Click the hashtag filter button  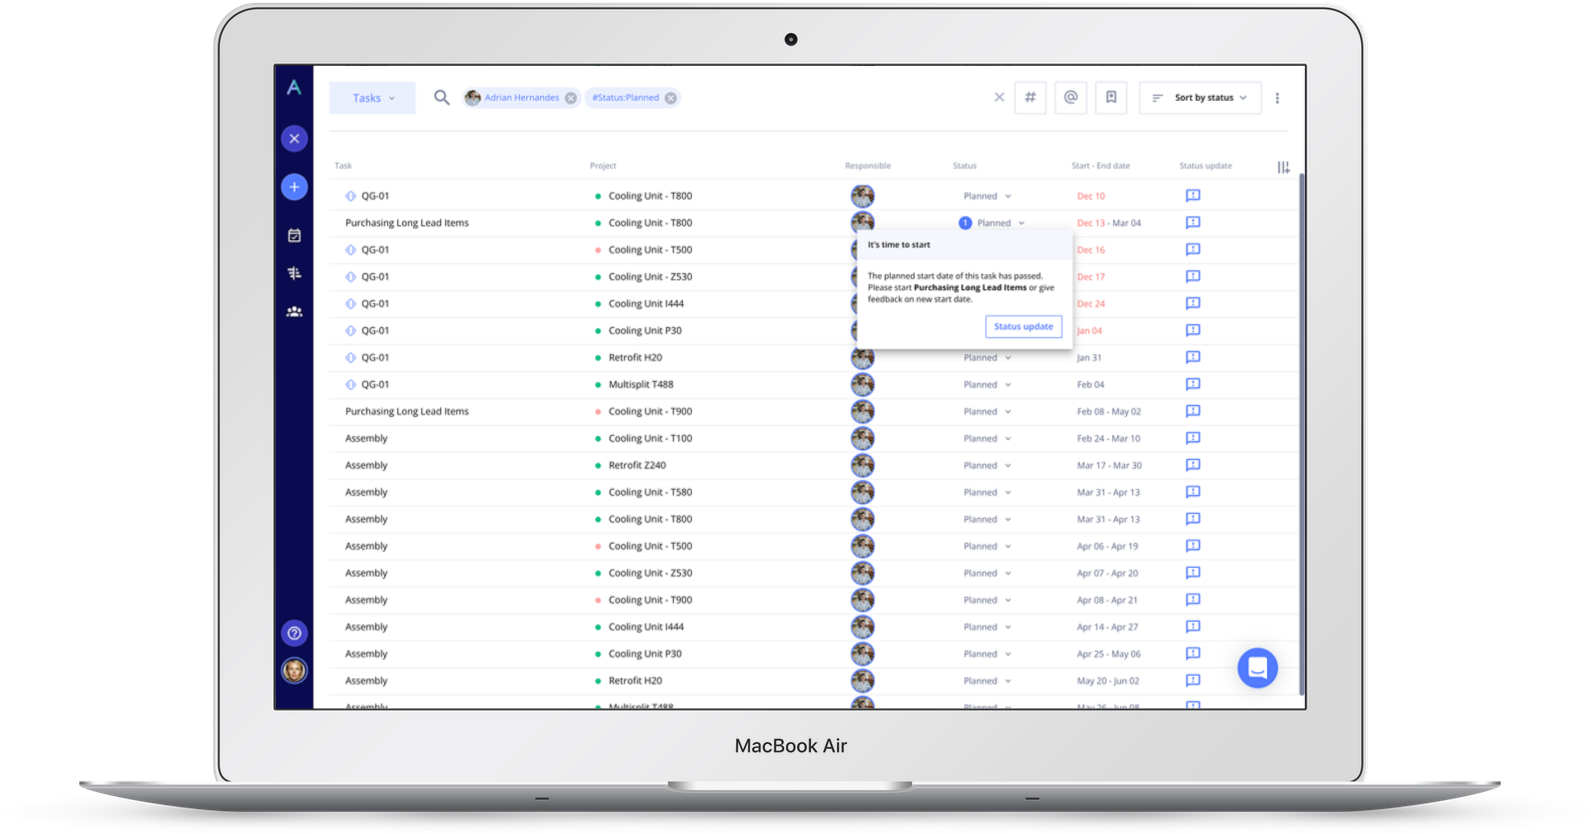tap(1030, 97)
